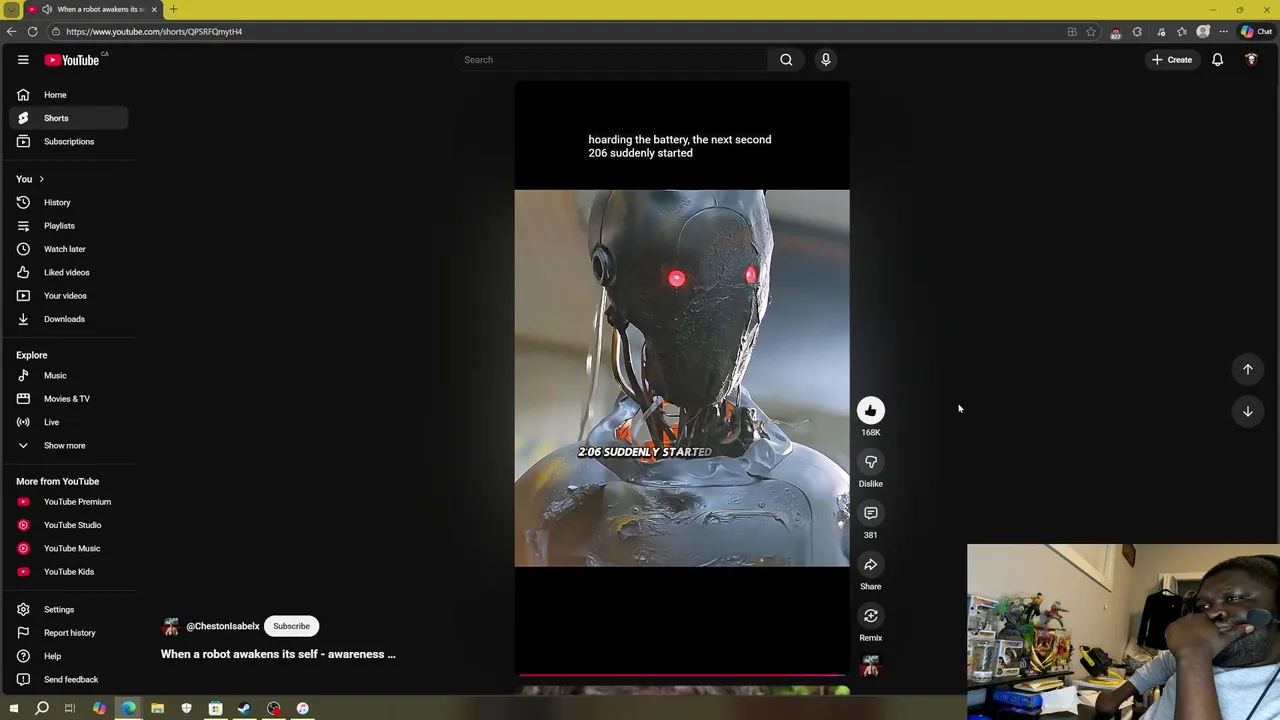Open YouTube Studio link

(x=69, y=525)
